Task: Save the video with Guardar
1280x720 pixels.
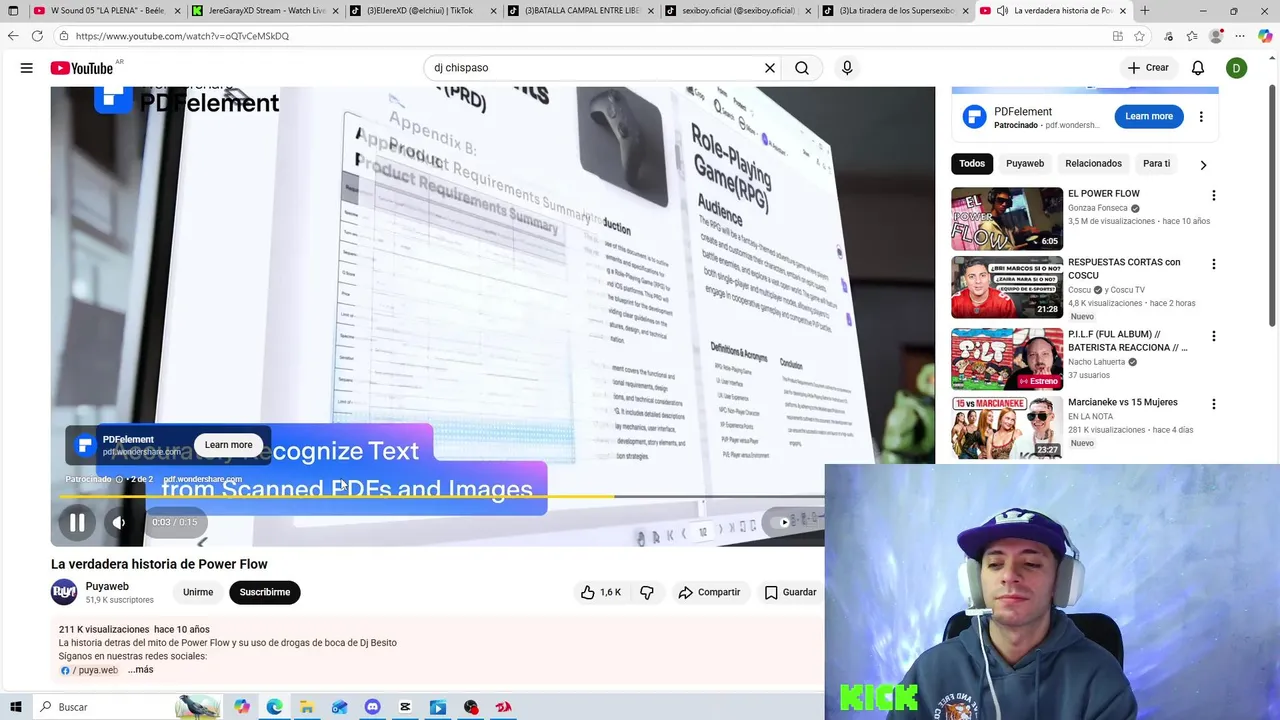Action: pyautogui.click(x=790, y=592)
